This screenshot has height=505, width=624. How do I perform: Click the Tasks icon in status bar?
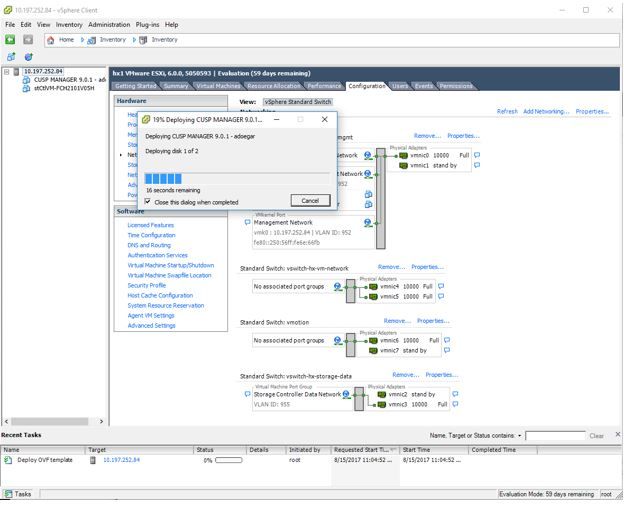(x=8, y=494)
